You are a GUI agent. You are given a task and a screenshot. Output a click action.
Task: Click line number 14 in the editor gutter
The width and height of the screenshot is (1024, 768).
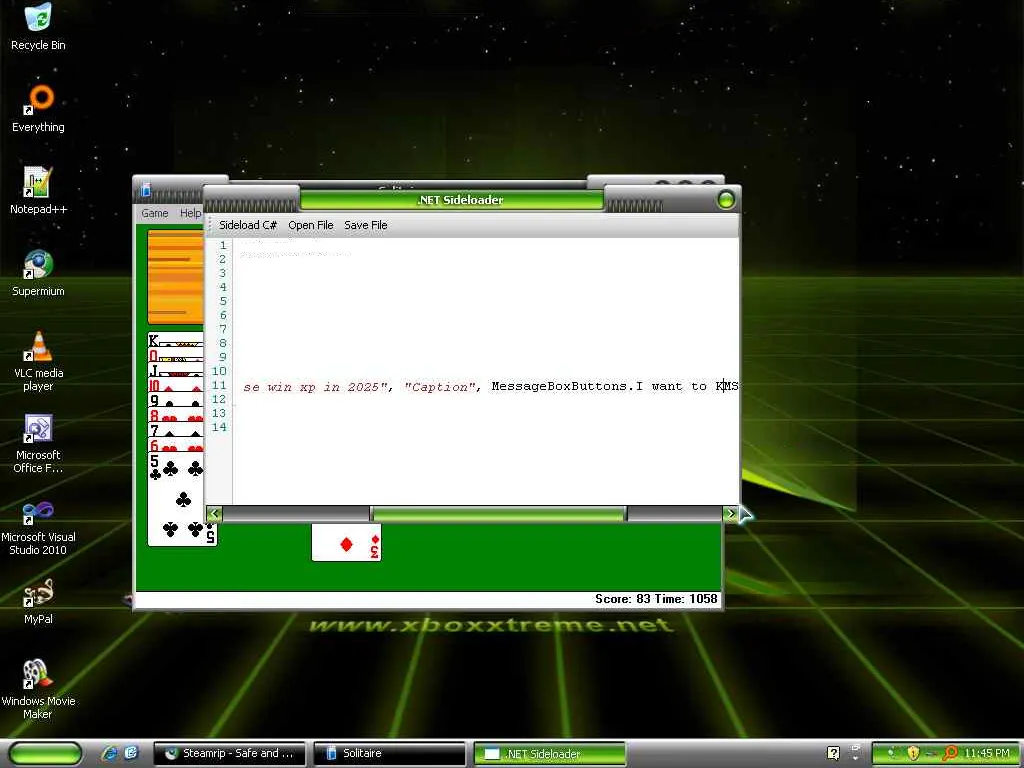(219, 427)
